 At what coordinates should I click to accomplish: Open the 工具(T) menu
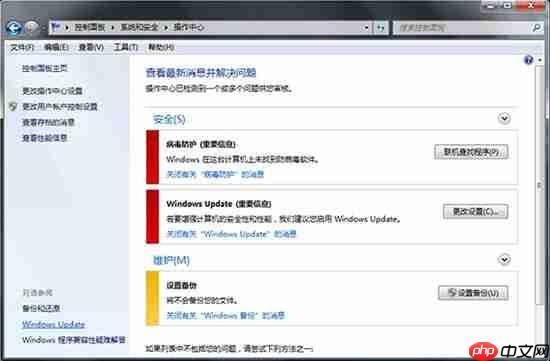(126, 47)
